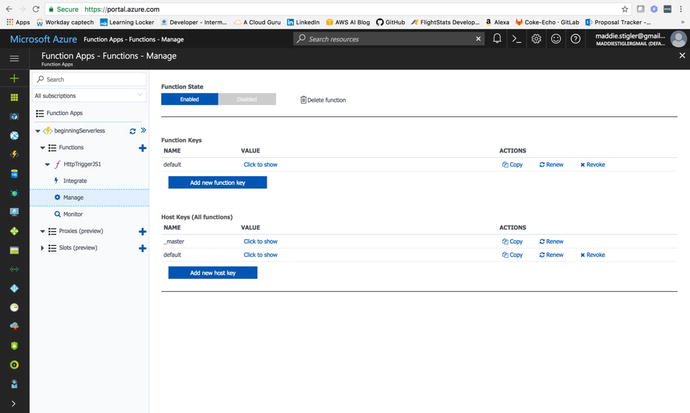Select Integrate under HttpTriggerJS1
Viewport: 690px width, 413px height.
75,181
